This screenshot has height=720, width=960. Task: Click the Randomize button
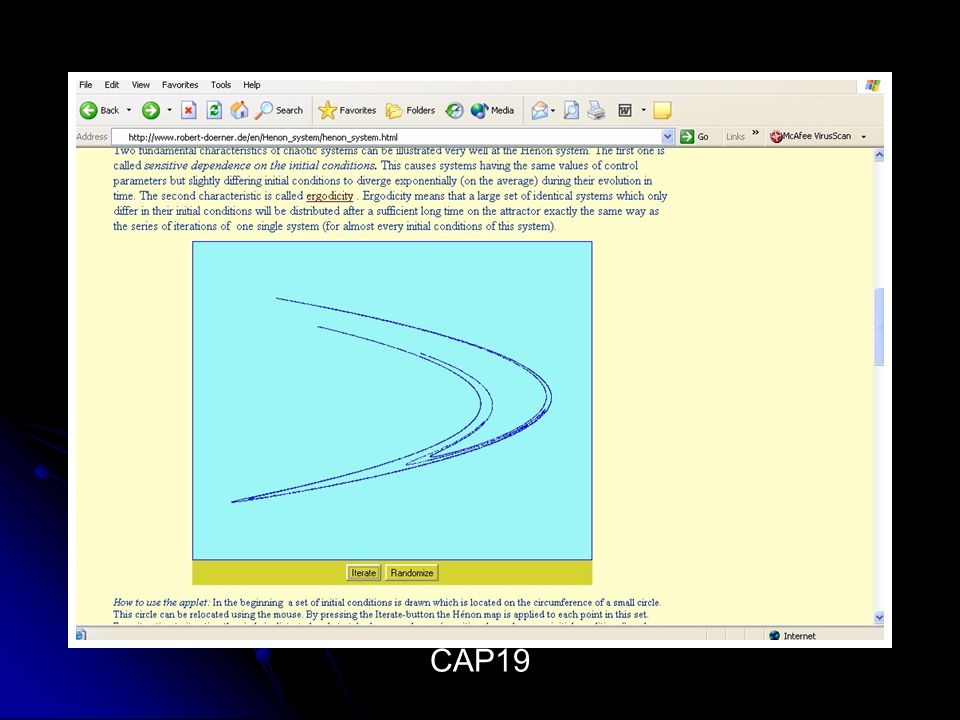tap(411, 573)
